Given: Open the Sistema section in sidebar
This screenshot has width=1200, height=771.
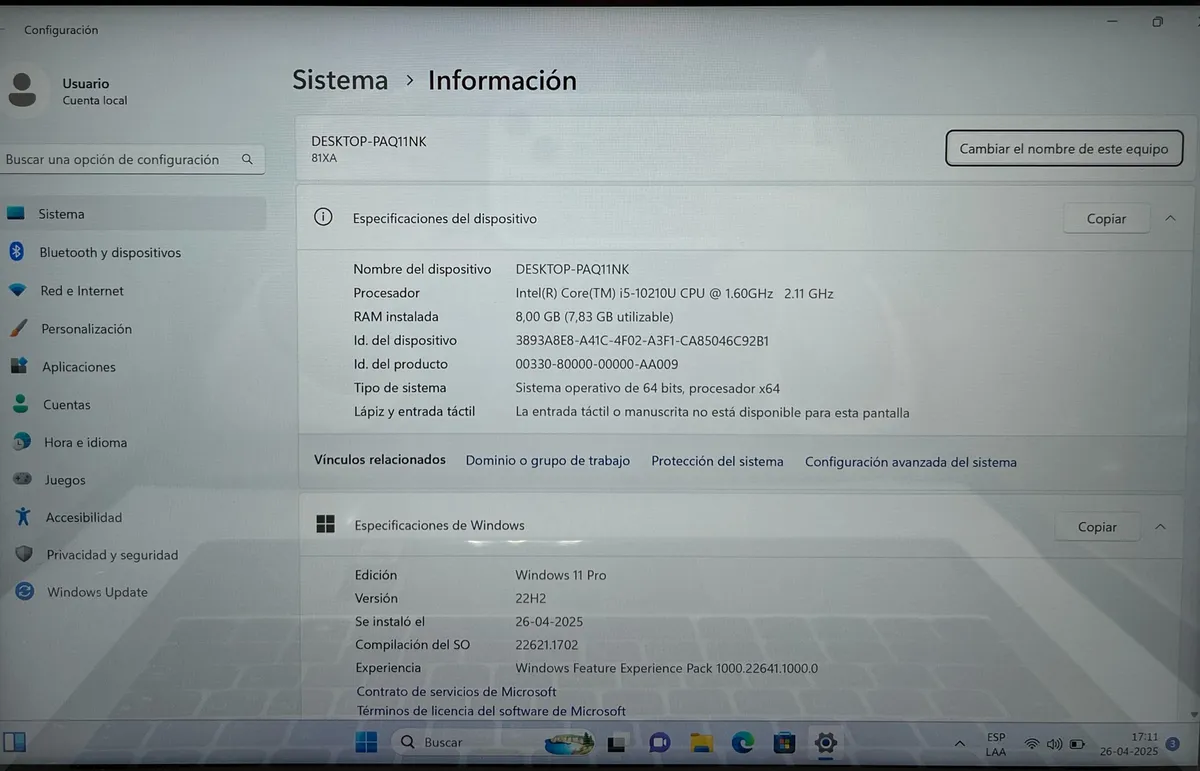Looking at the screenshot, I should (x=133, y=214).
